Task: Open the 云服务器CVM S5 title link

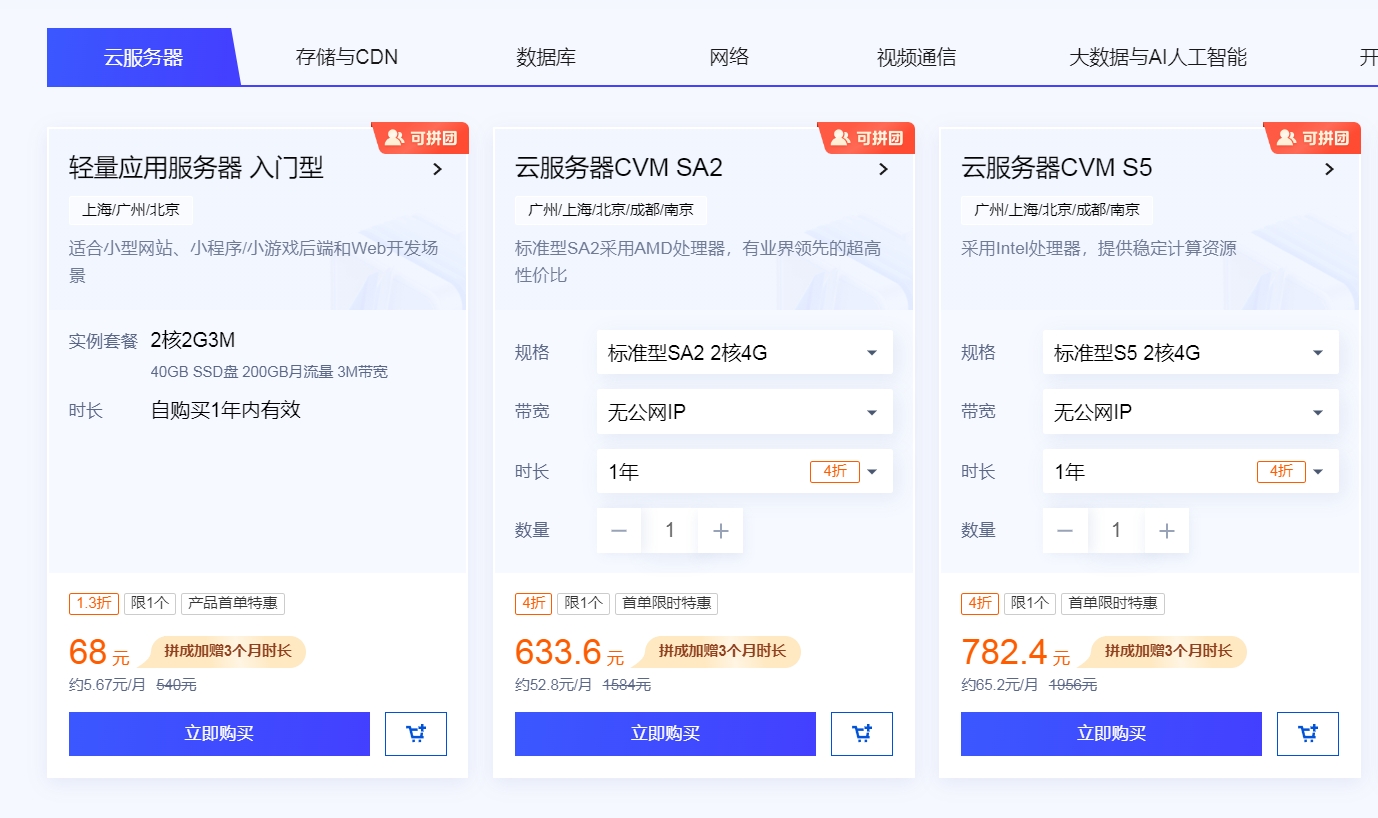Action: point(1057,168)
